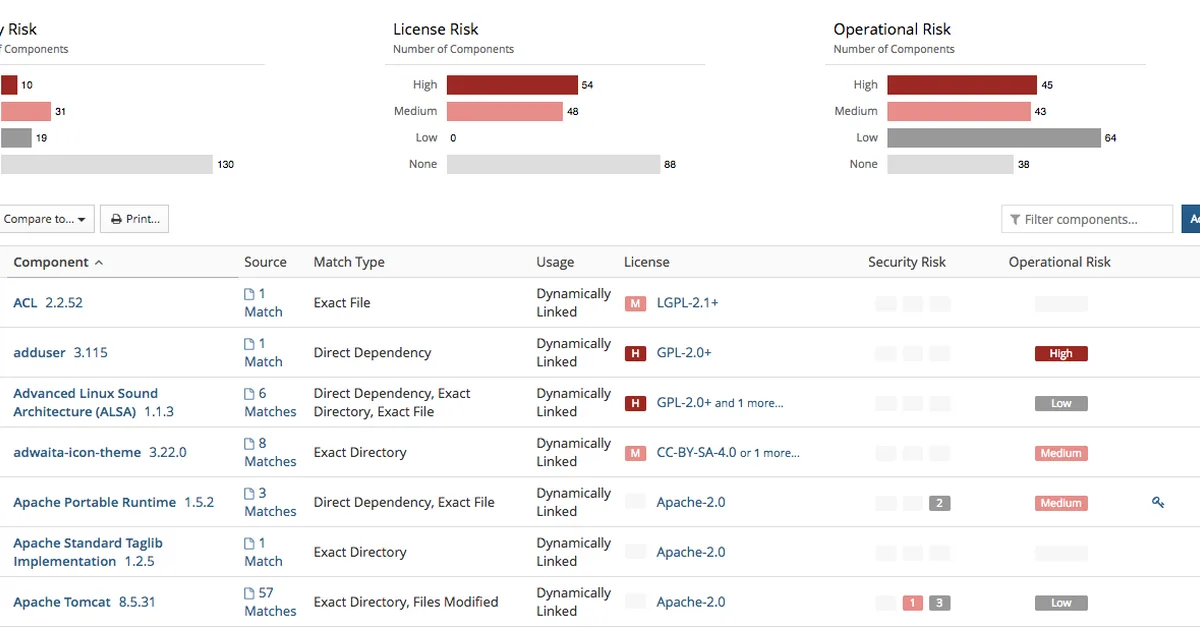Click the Operational Risk Low bar
The height and width of the screenshot is (628, 1200).
coord(993,138)
